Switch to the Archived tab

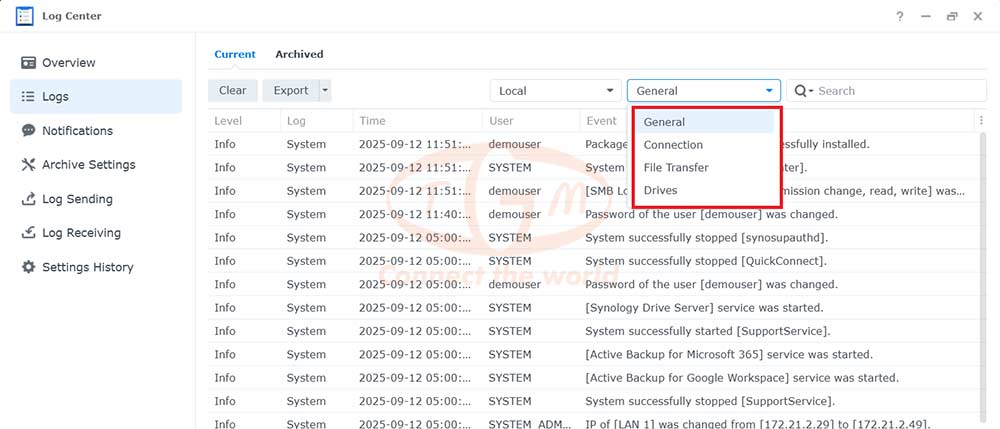coord(299,54)
